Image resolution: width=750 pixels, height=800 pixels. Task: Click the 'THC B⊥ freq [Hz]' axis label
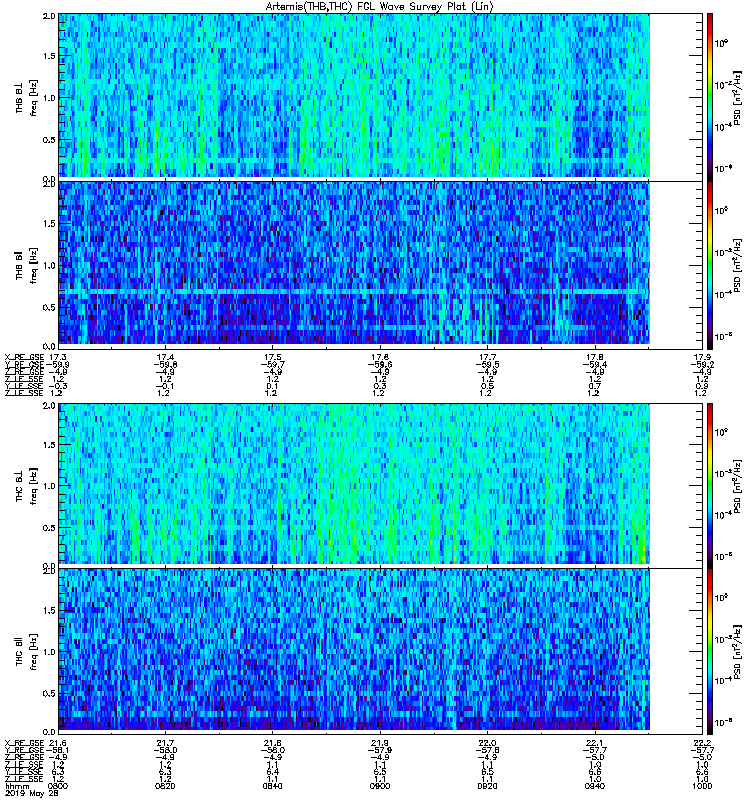[x=26, y=486]
